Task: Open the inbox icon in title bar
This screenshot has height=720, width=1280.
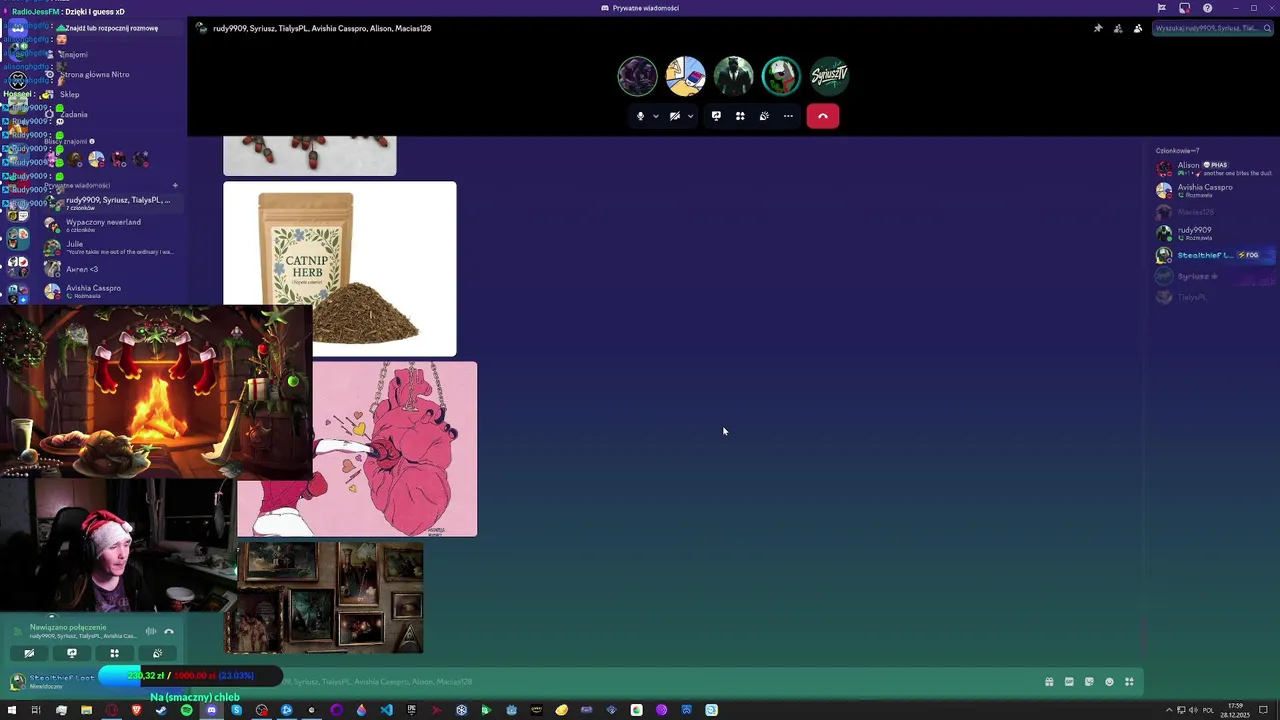Action: [x=1184, y=8]
